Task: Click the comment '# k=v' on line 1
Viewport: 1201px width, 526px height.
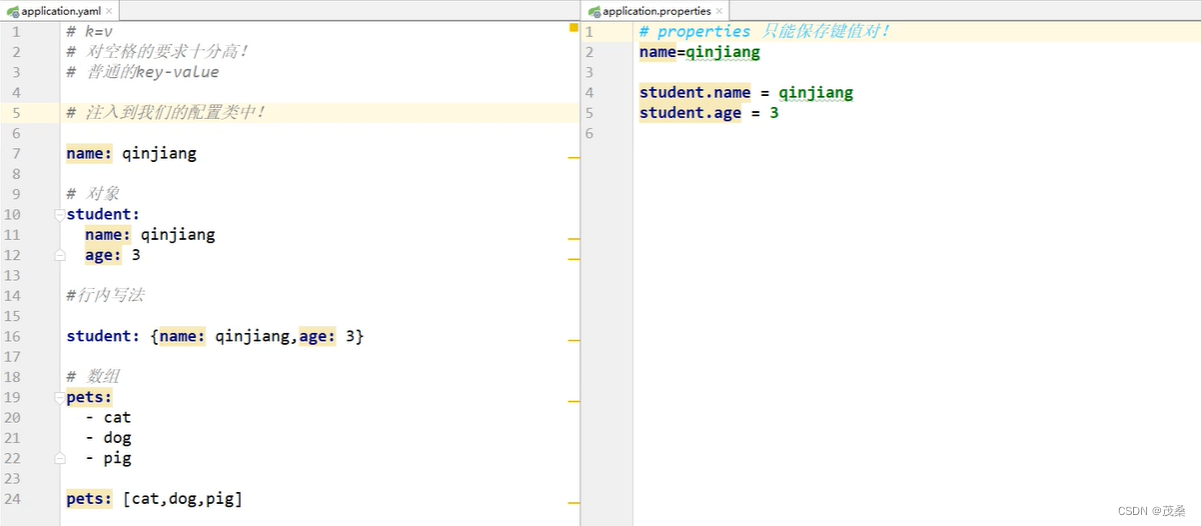Action: click(90, 31)
